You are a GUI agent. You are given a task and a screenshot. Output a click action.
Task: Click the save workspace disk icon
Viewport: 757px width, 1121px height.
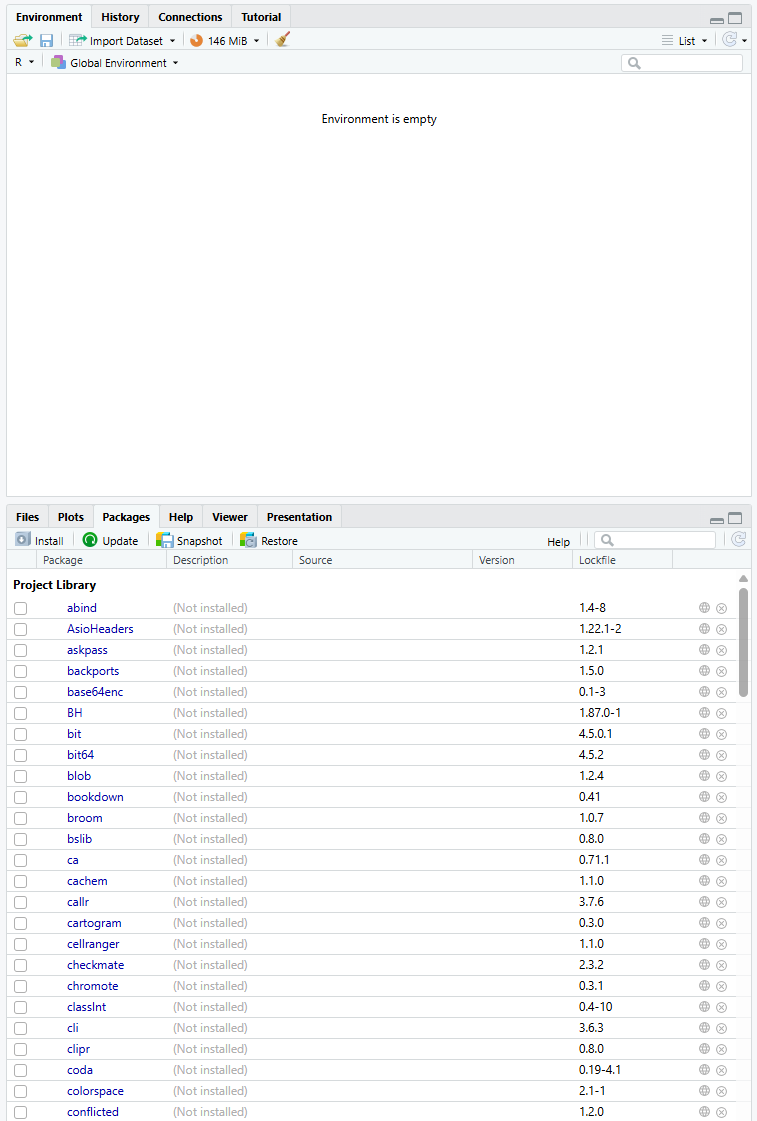46,40
